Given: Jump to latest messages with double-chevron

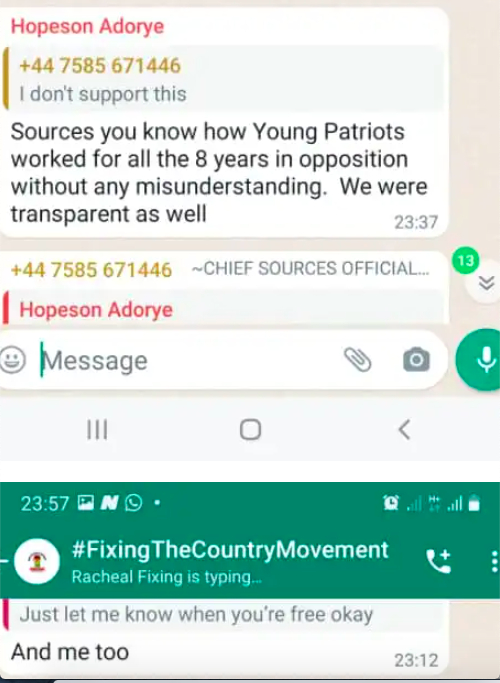Looking at the screenshot, I should point(486,283).
